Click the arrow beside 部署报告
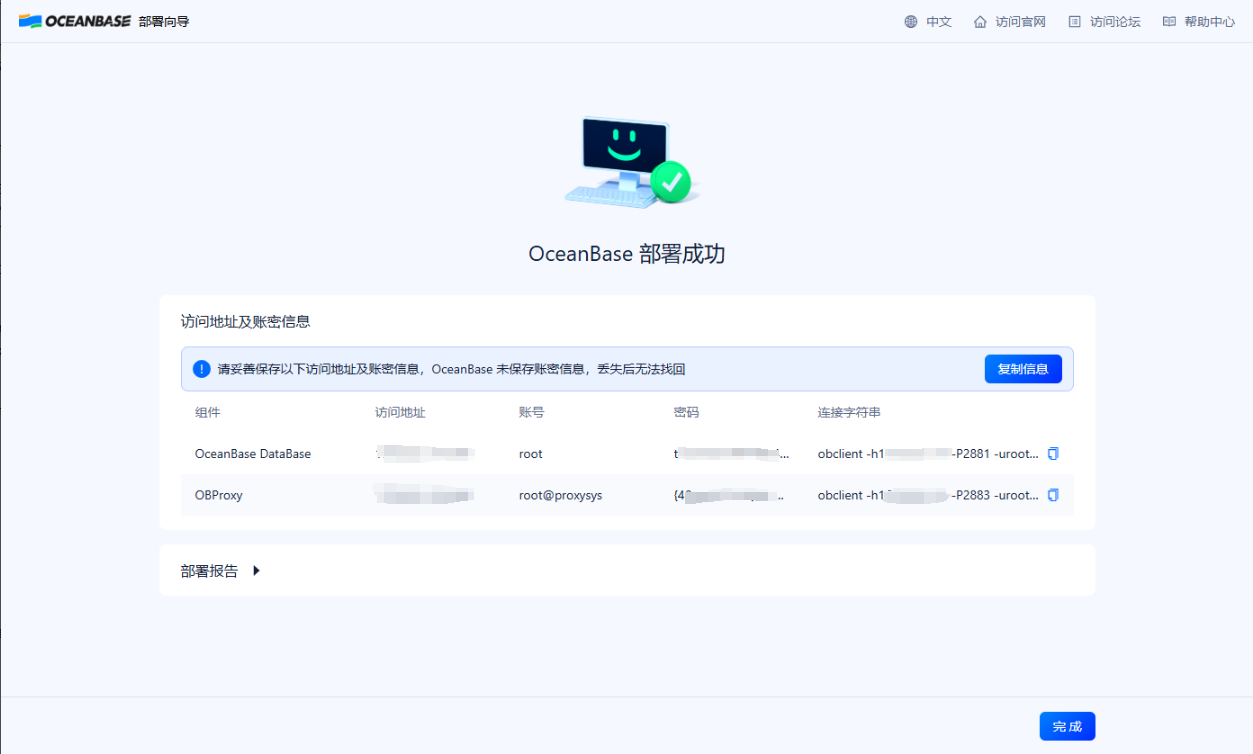This screenshot has height=754, width=1253. point(256,570)
